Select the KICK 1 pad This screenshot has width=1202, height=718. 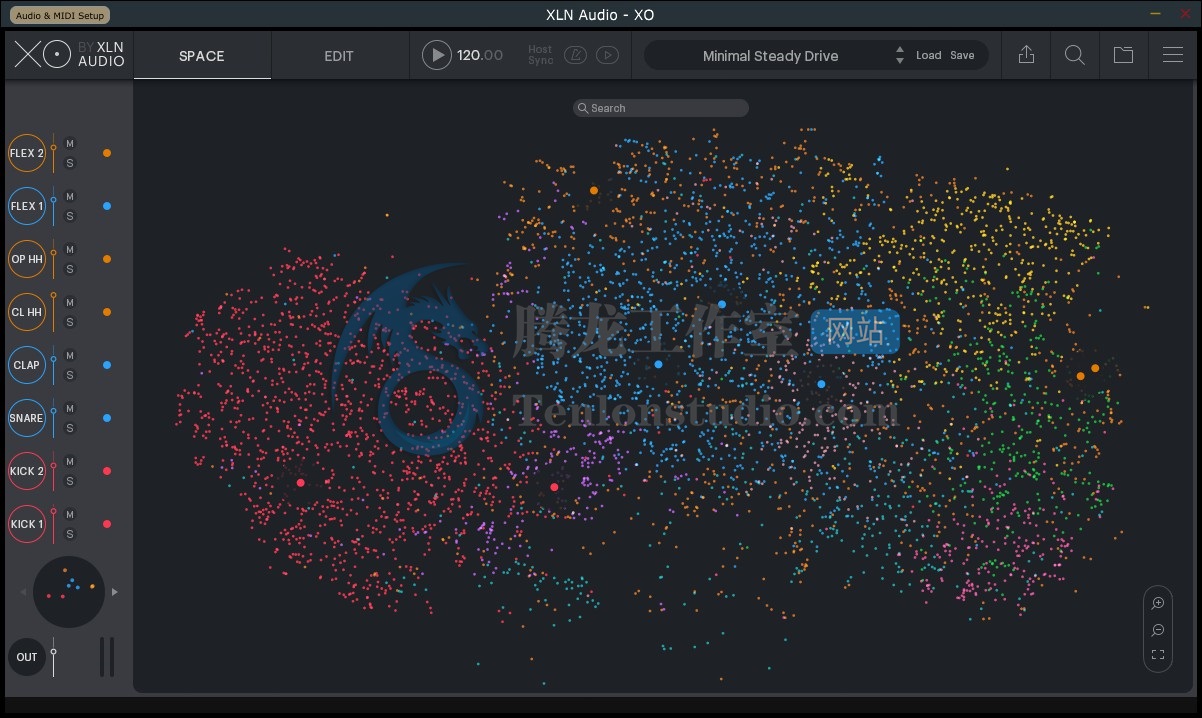click(x=27, y=524)
